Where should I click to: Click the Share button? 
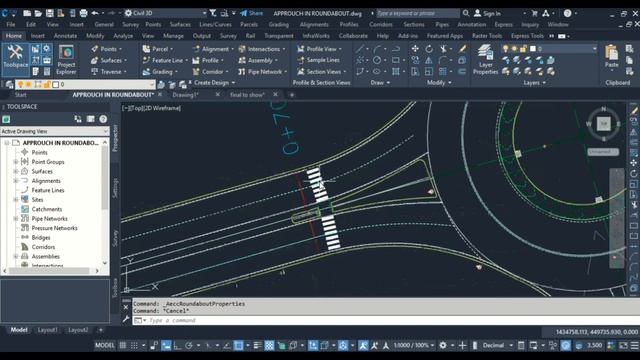point(251,13)
